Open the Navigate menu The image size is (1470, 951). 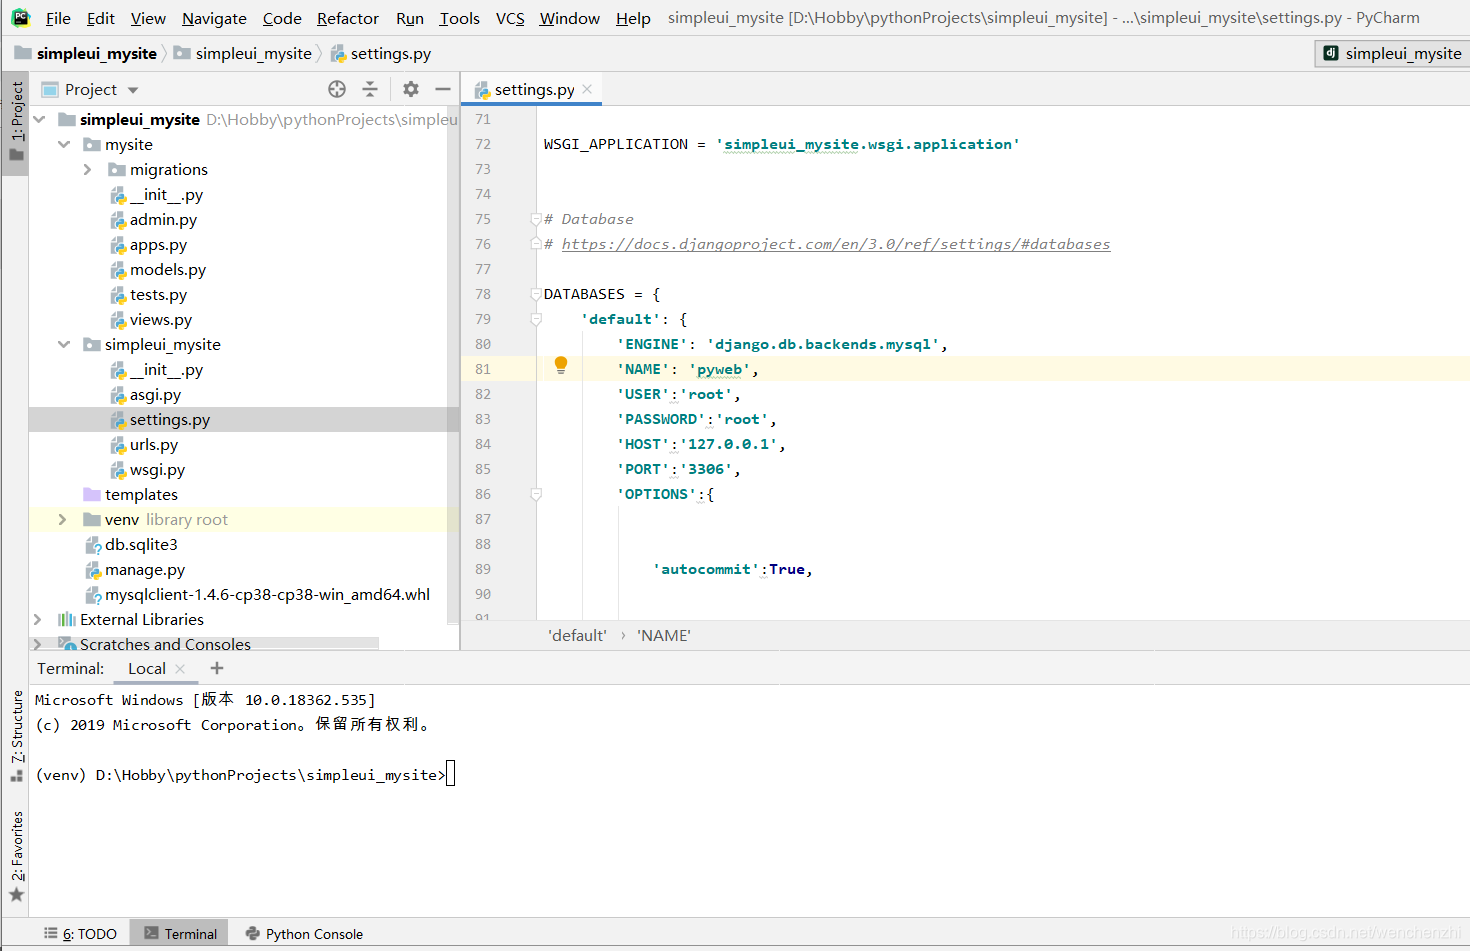pos(214,18)
